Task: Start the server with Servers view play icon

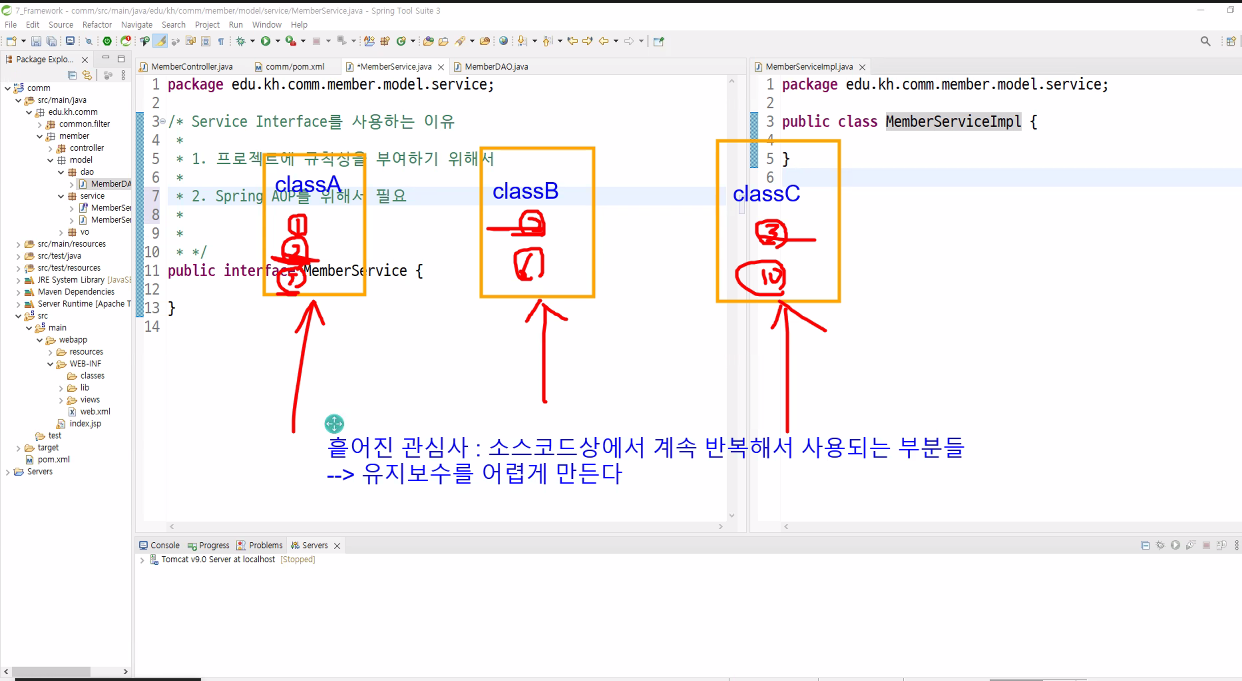Action: tap(1175, 545)
